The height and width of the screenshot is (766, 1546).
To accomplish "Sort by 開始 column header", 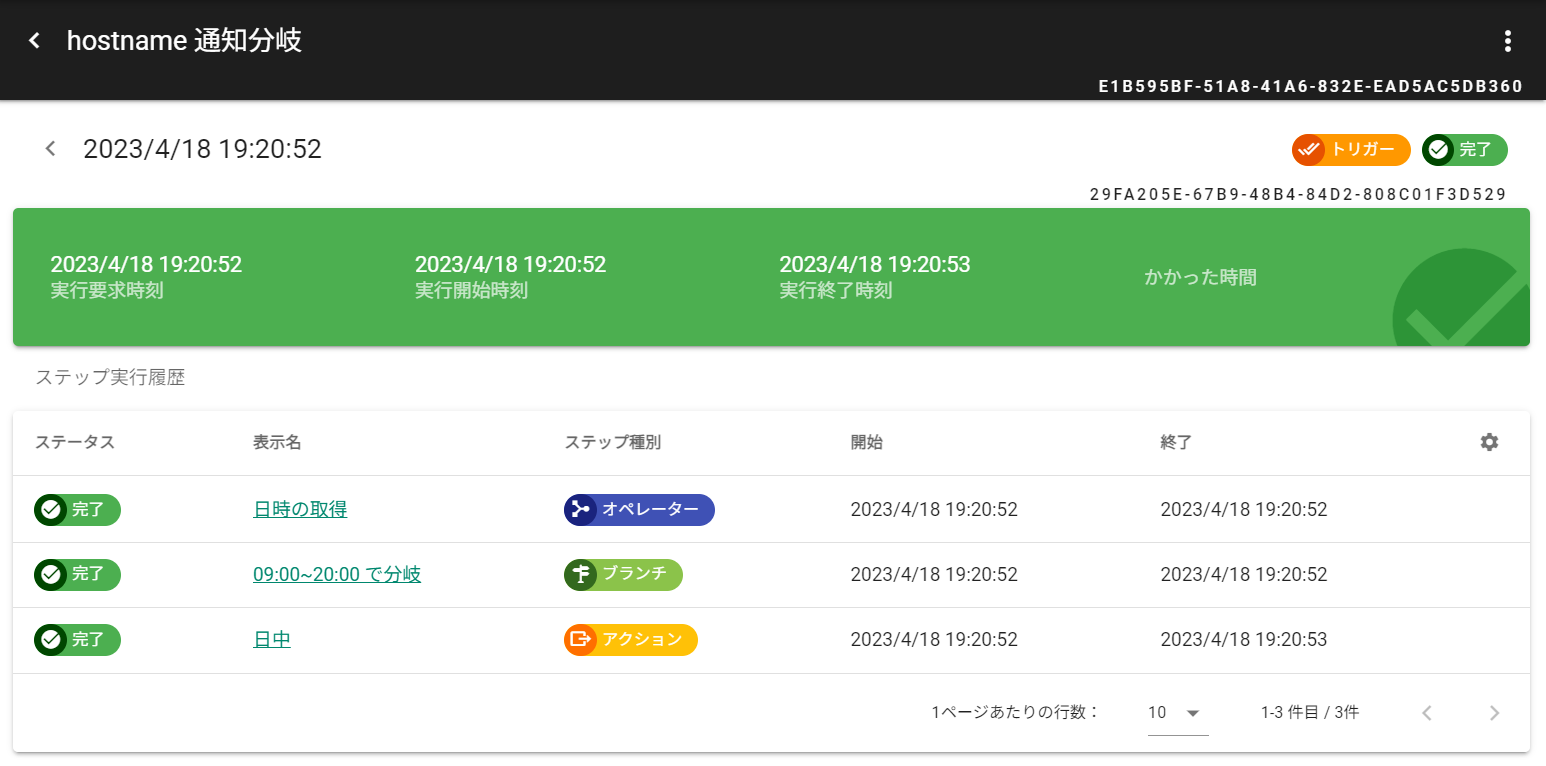I will pyautogui.click(x=867, y=443).
